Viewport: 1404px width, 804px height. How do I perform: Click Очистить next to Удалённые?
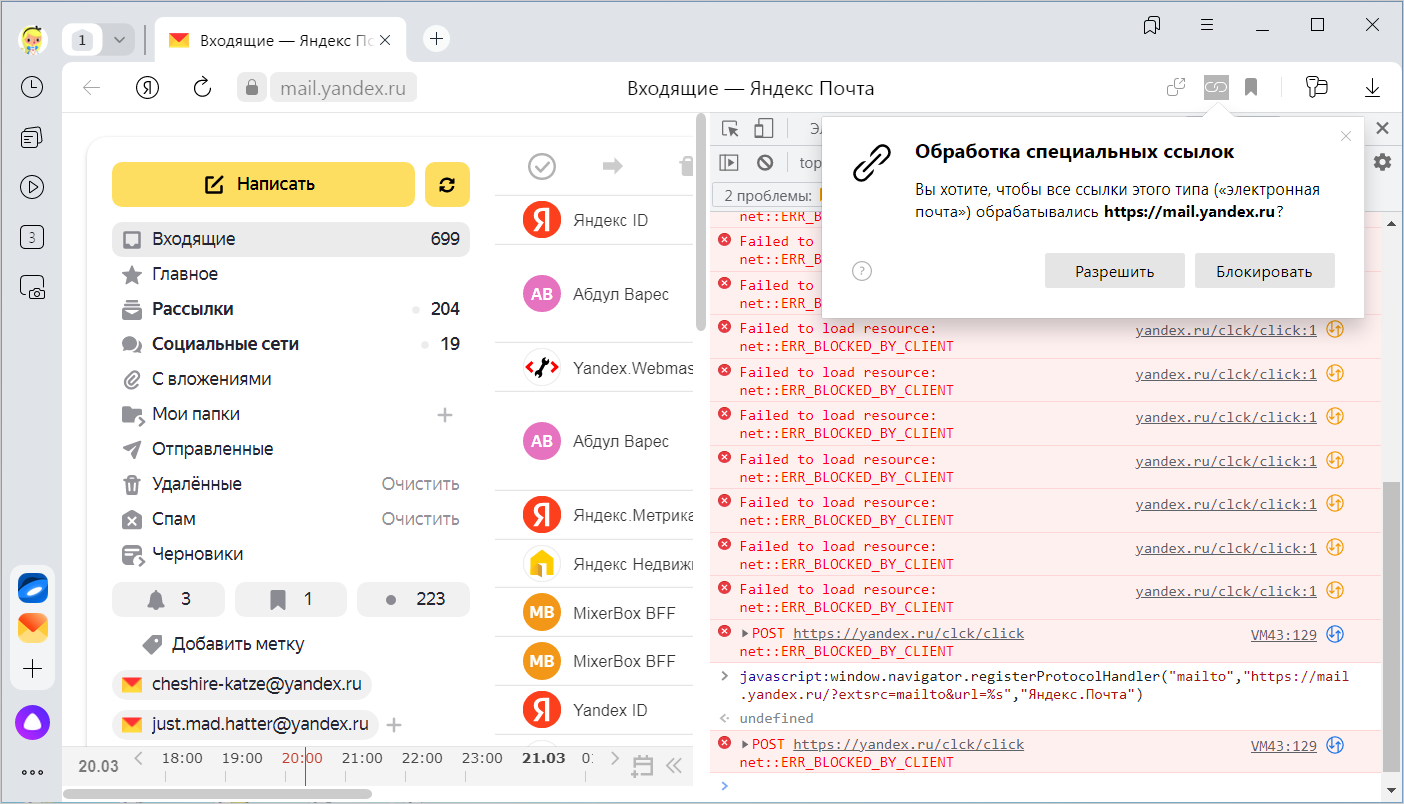[420, 484]
